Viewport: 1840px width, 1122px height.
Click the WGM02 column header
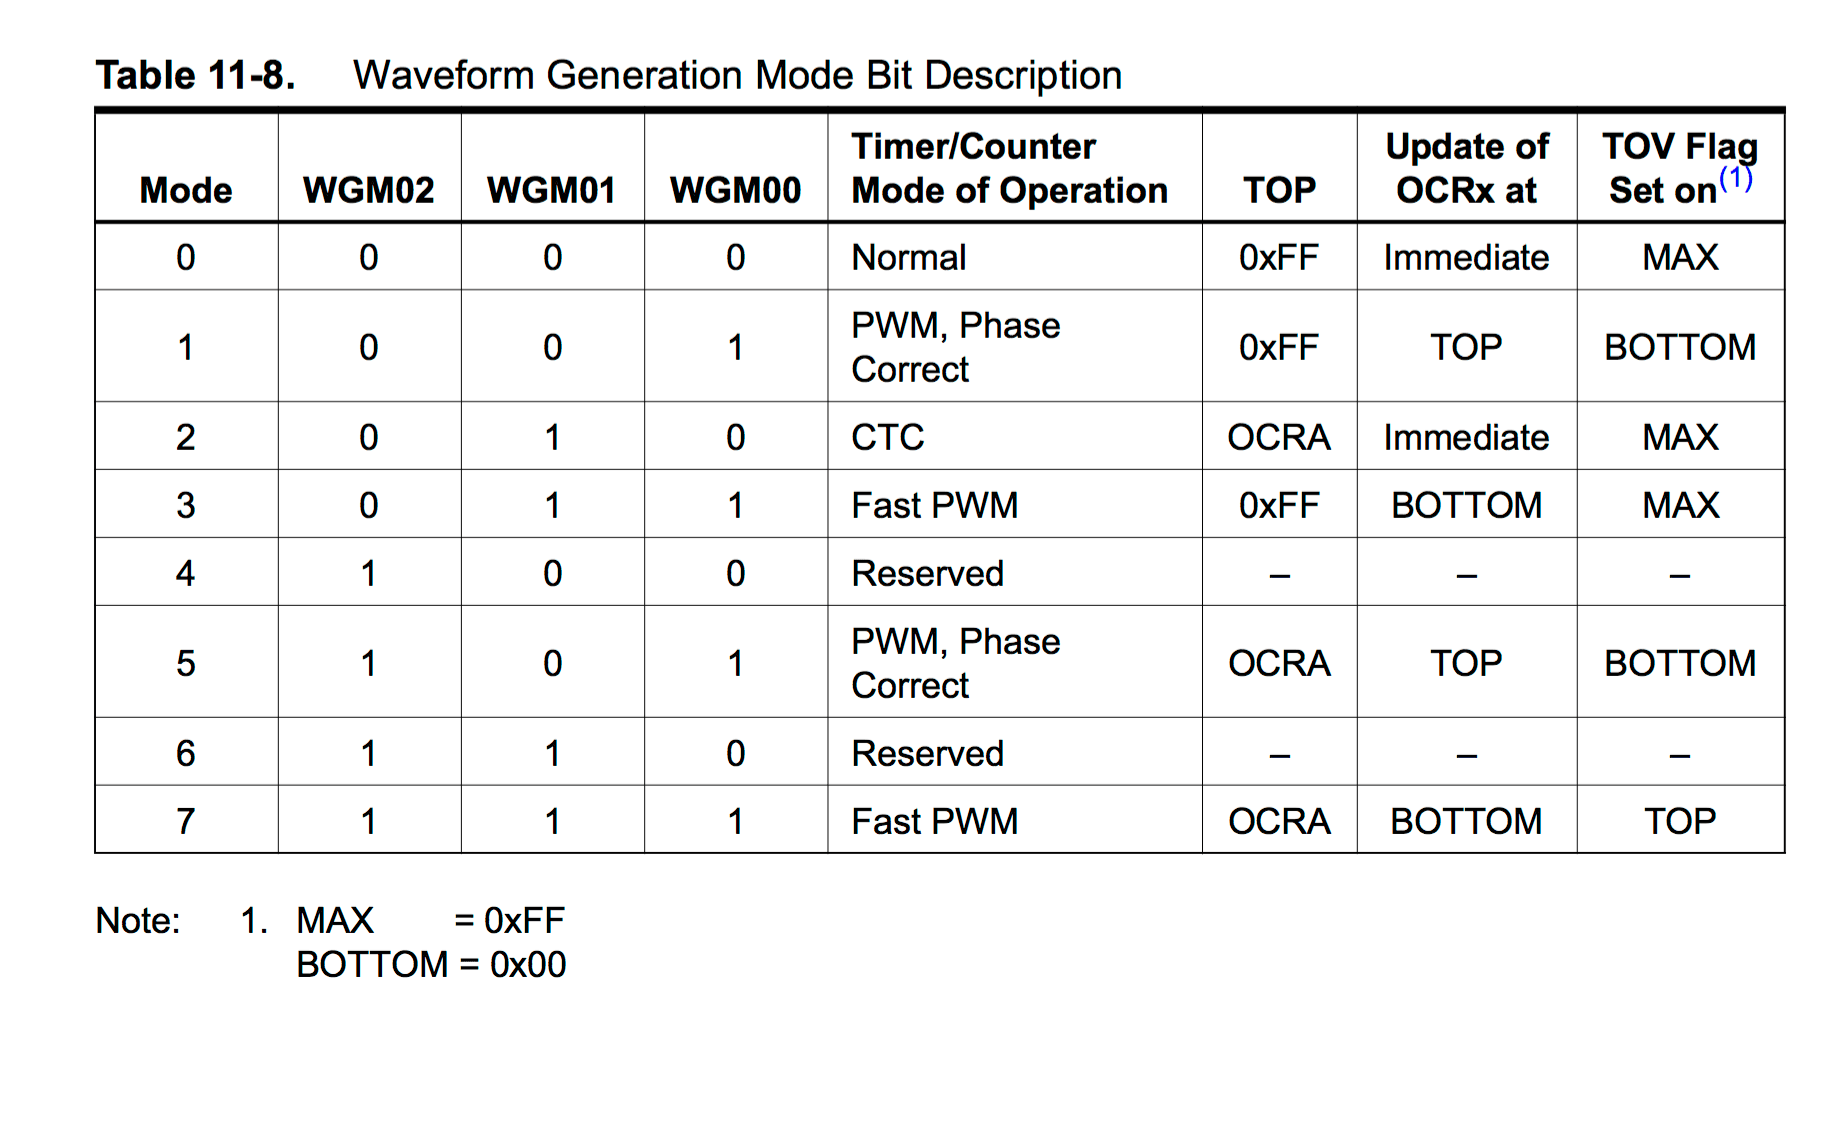[369, 190]
